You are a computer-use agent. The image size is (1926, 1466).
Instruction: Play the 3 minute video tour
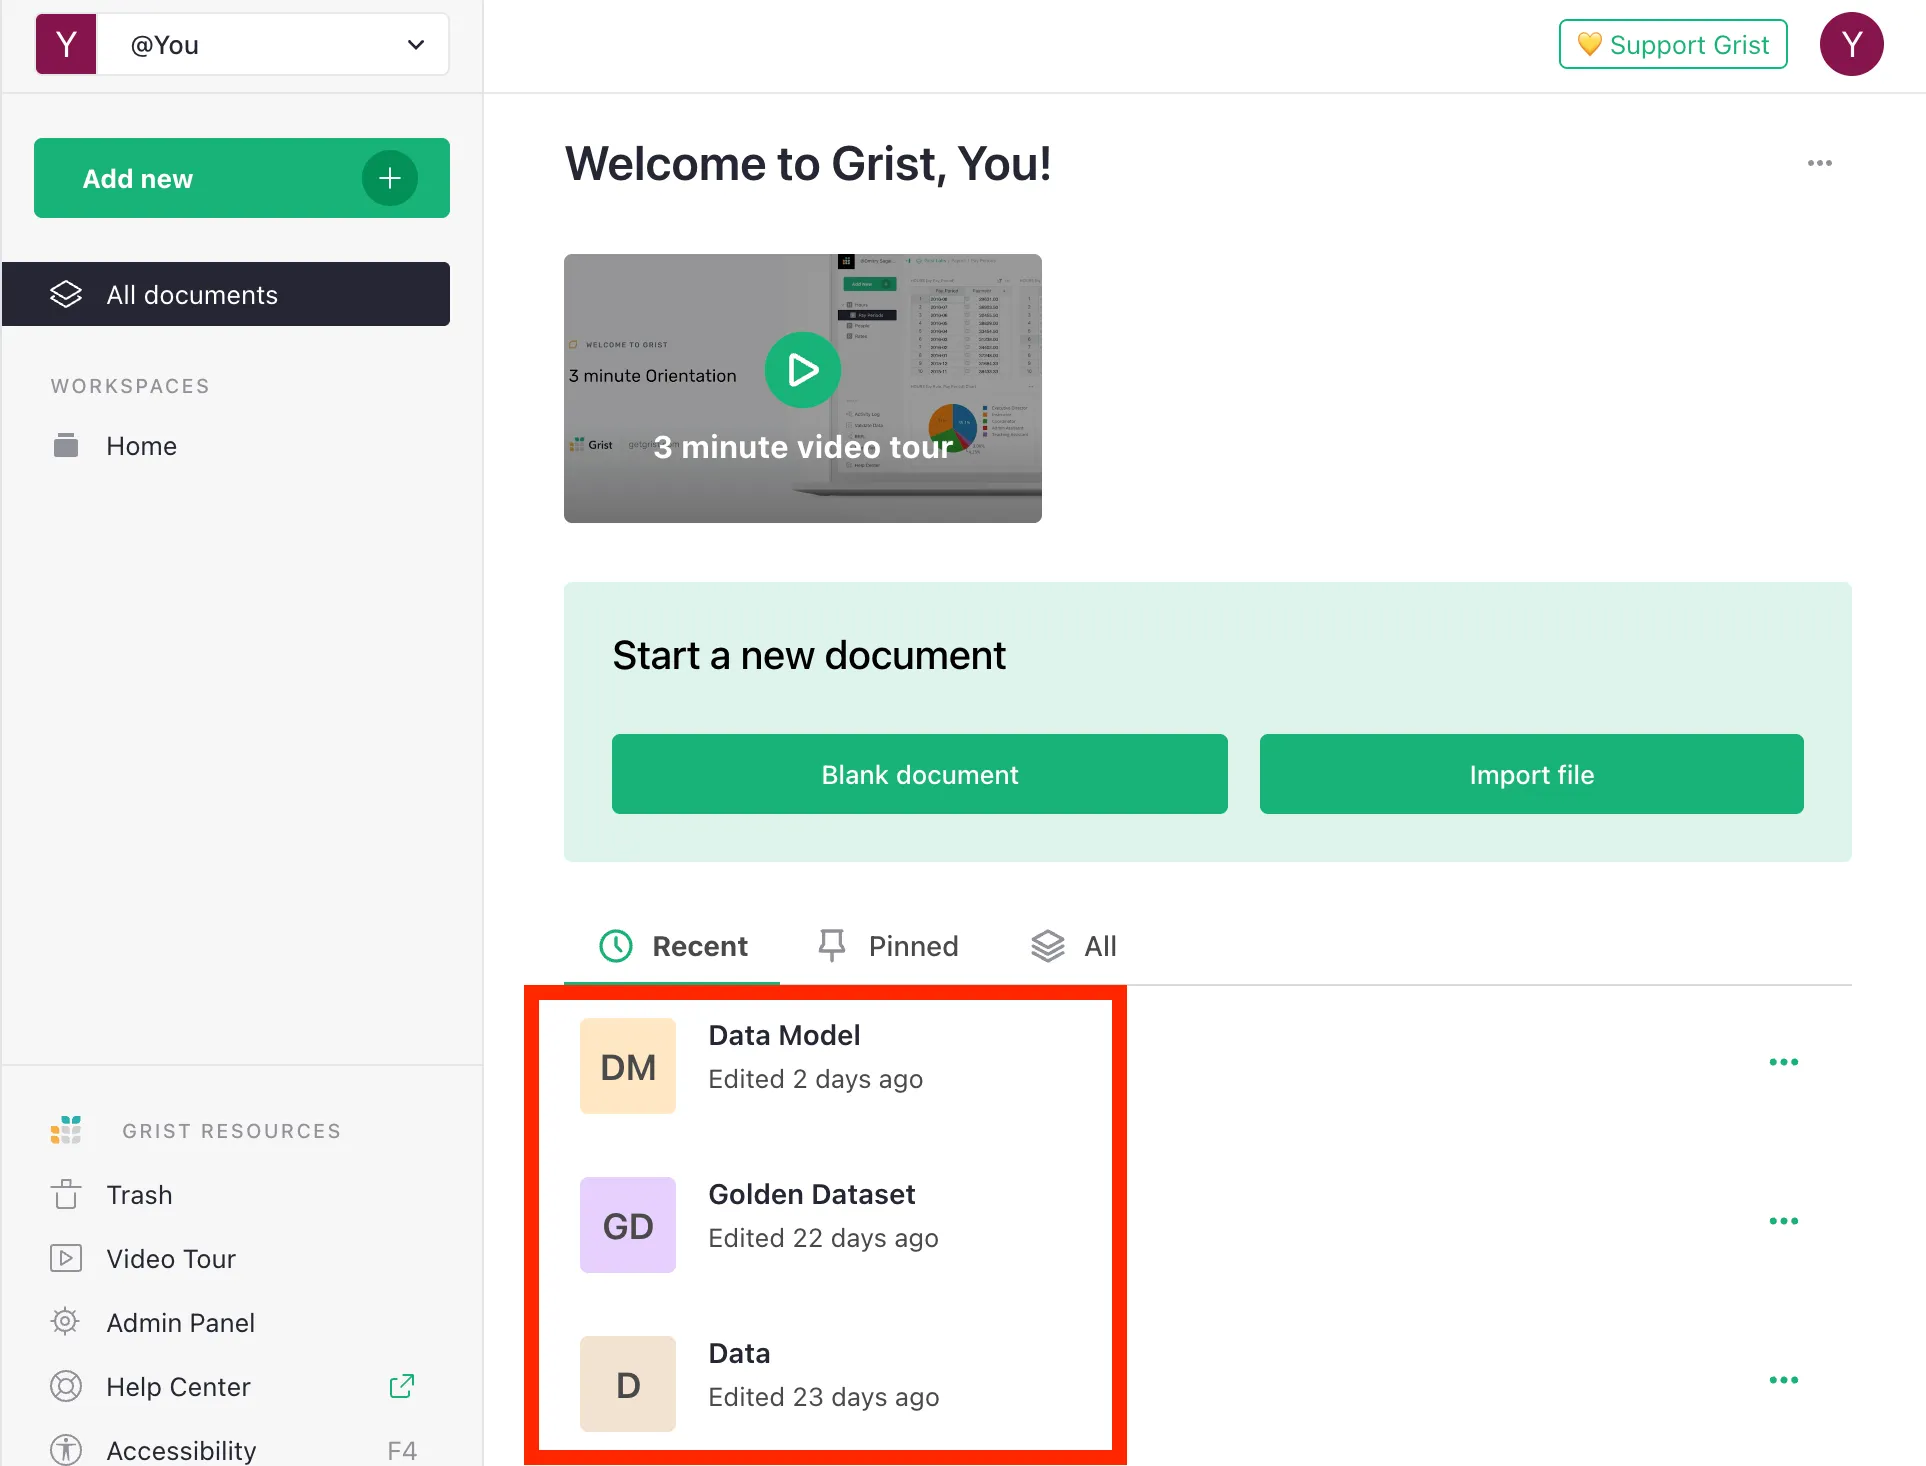tap(803, 370)
